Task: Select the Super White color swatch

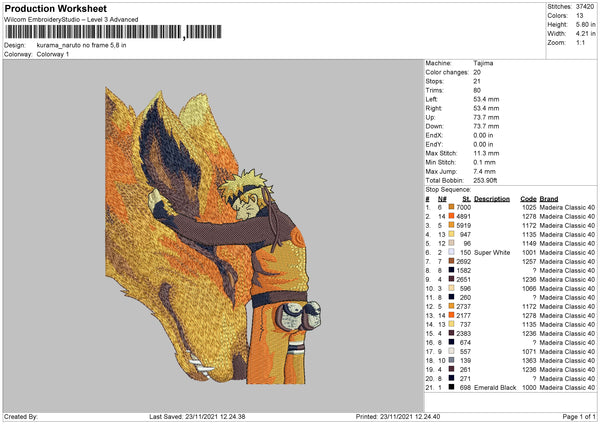Action: 452,252
